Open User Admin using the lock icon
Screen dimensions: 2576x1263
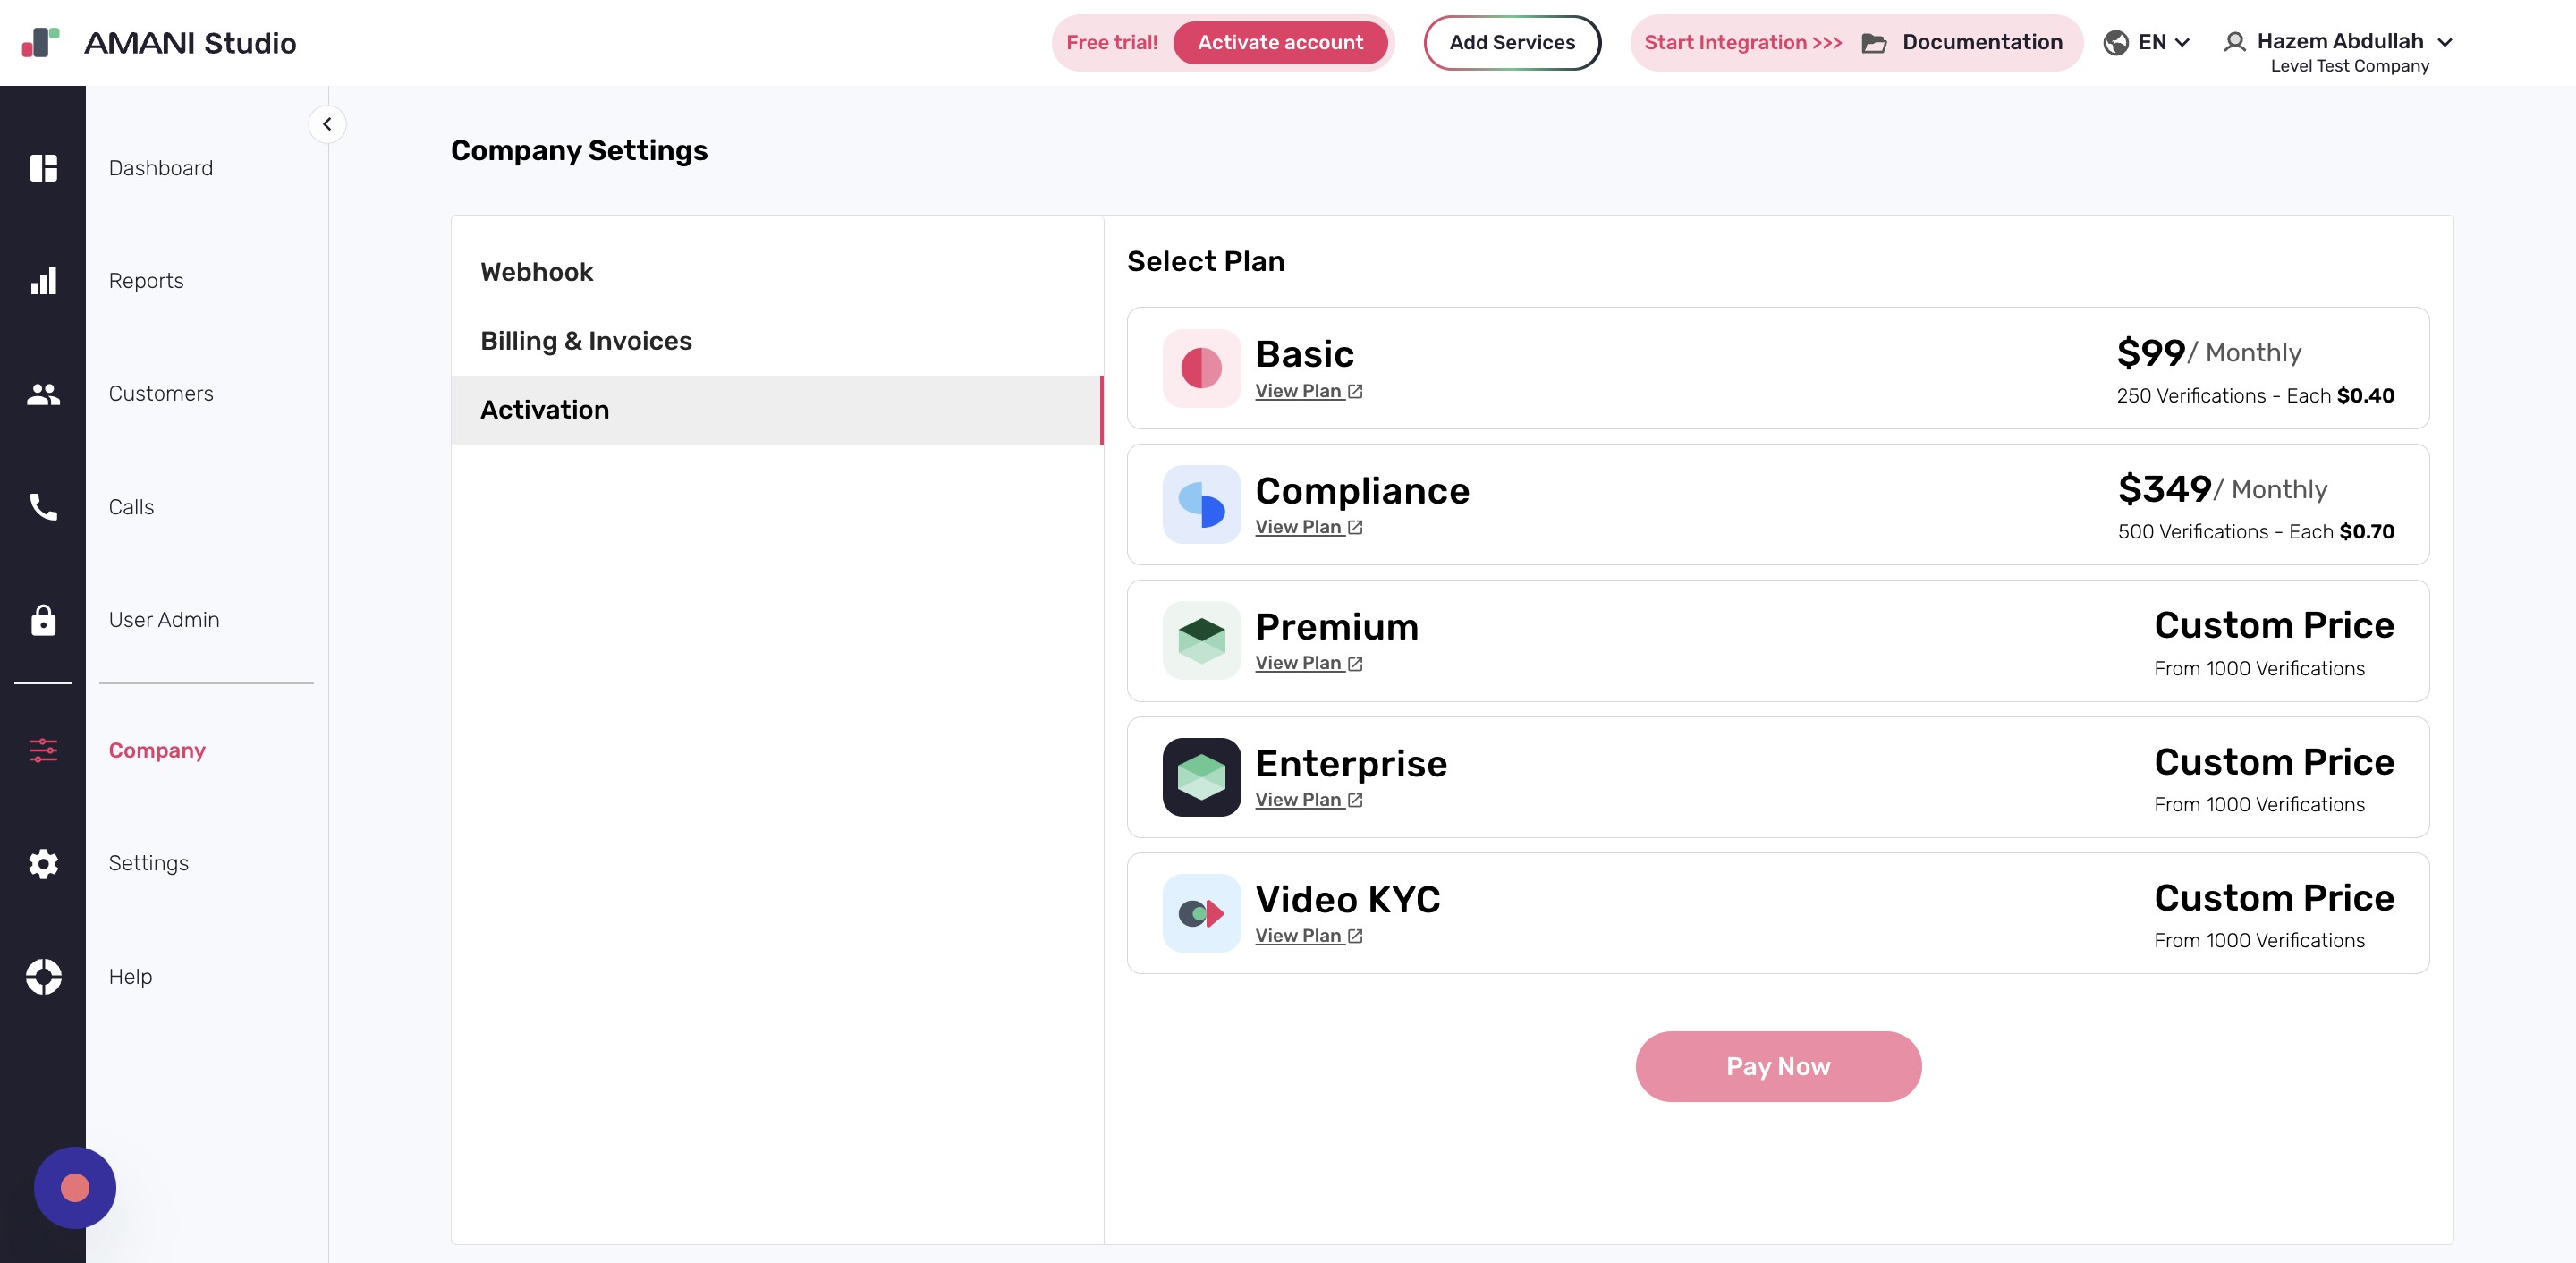pos(43,620)
